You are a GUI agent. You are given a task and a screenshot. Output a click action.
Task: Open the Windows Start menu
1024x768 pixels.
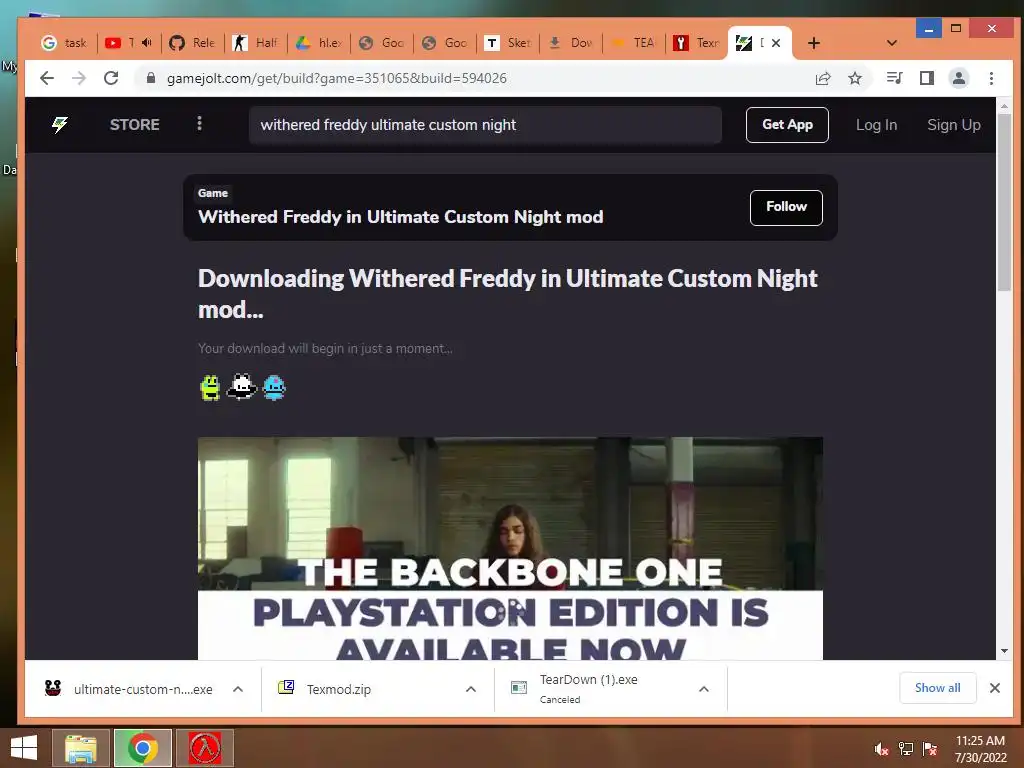click(24, 748)
